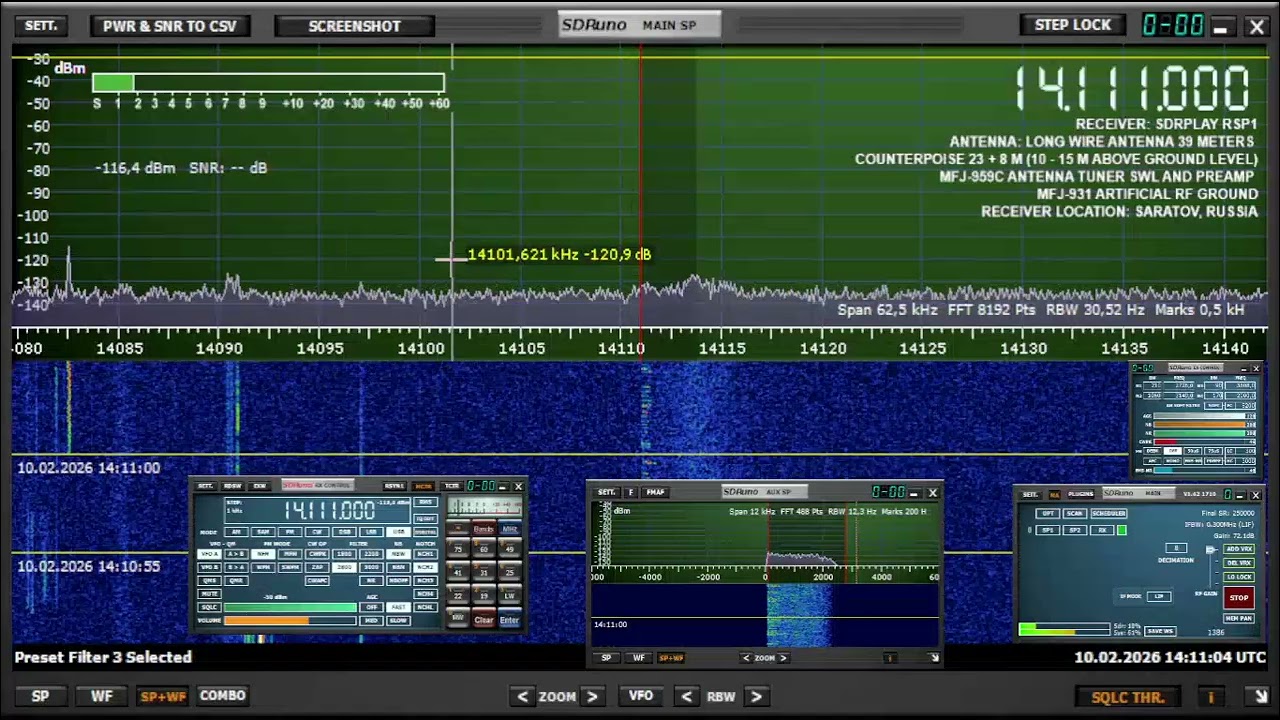Select the WFM FM mode
Viewport: 1280px width, 720px height.
pos(263,567)
